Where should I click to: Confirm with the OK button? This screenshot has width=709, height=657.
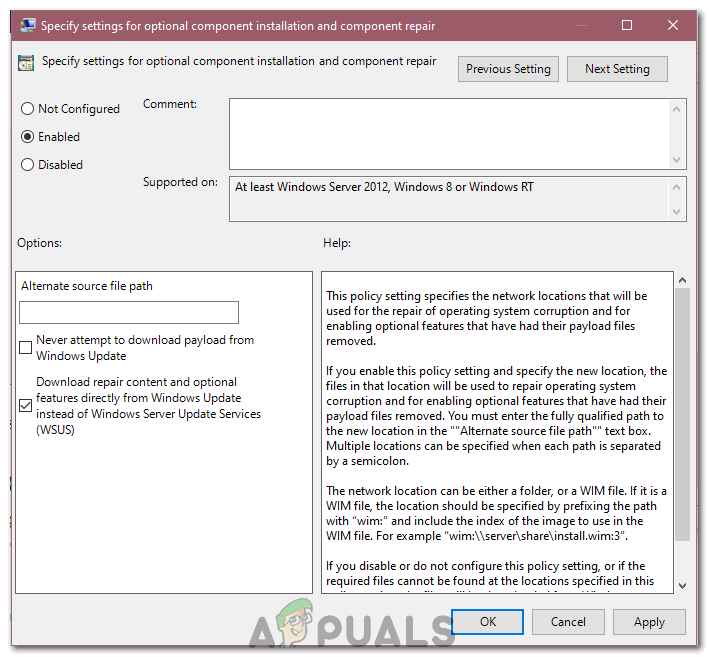click(x=487, y=622)
